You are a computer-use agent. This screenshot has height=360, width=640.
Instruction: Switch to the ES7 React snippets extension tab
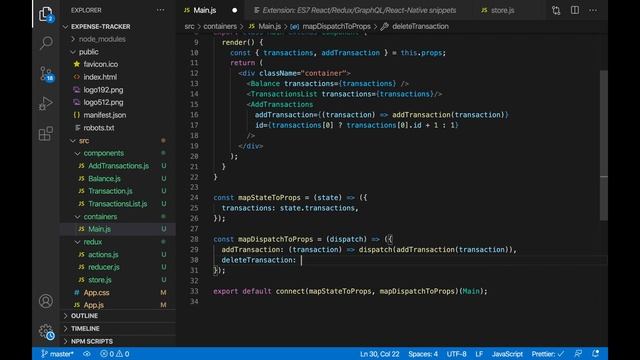click(x=359, y=10)
